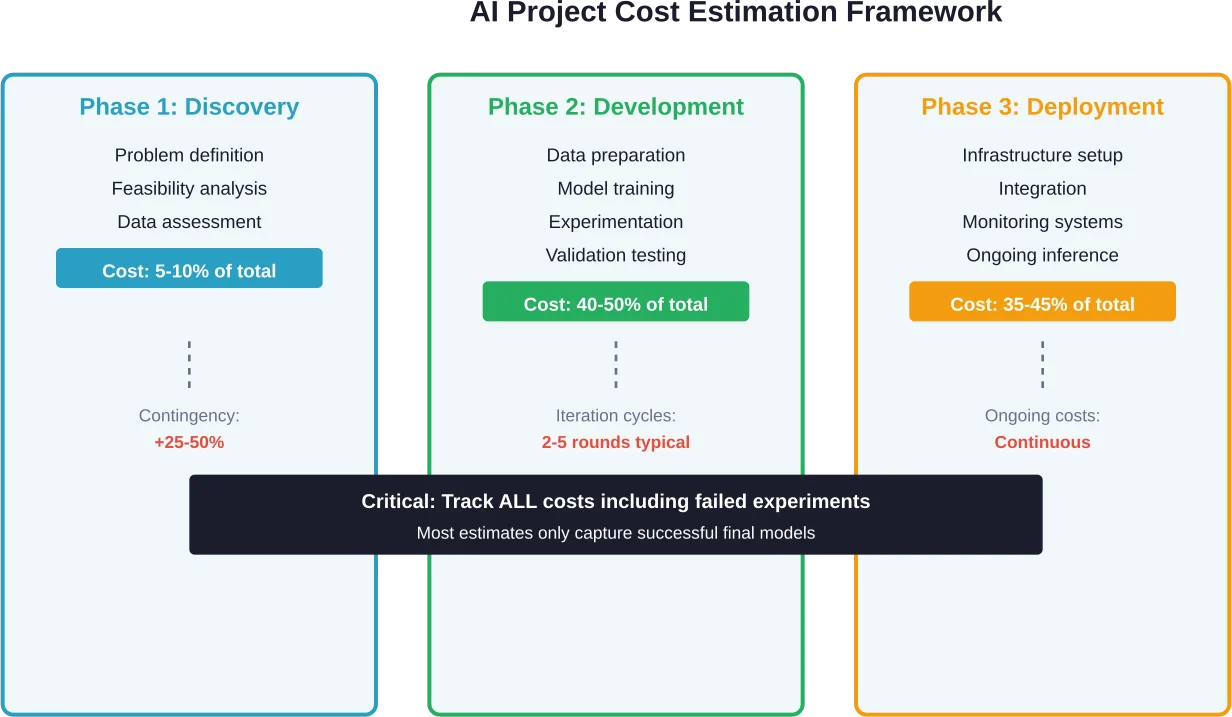Click the Model training item
Viewport: 1232px width, 717px height.
pos(615,188)
